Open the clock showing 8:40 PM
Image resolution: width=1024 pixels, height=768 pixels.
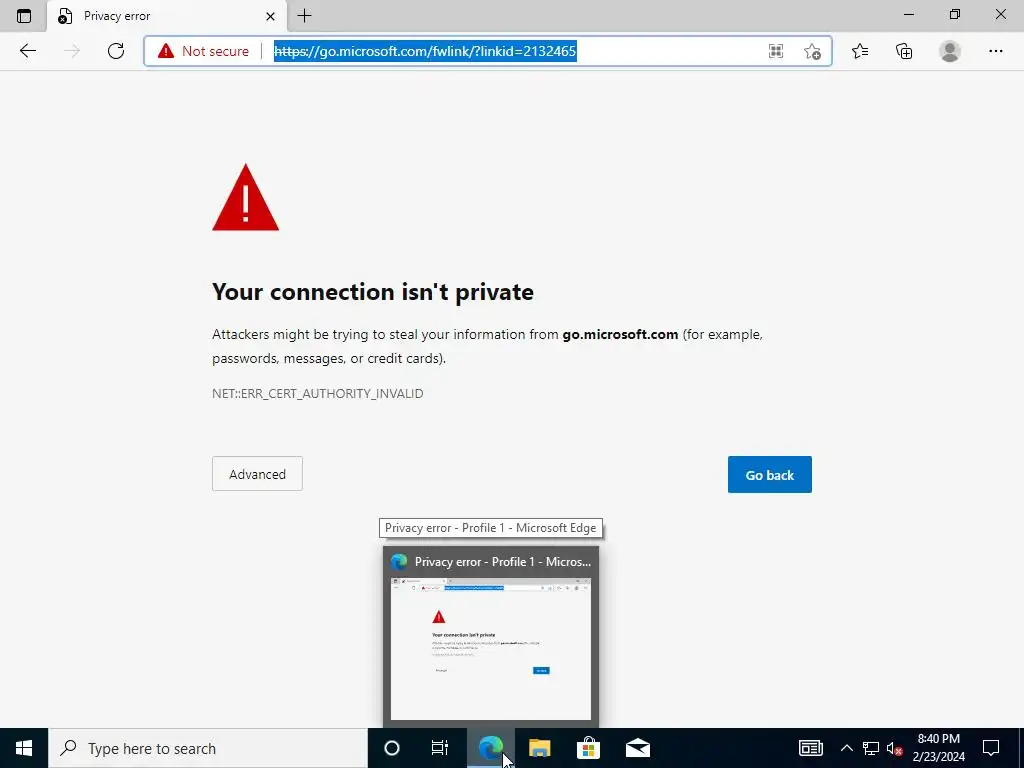pyautogui.click(x=938, y=748)
